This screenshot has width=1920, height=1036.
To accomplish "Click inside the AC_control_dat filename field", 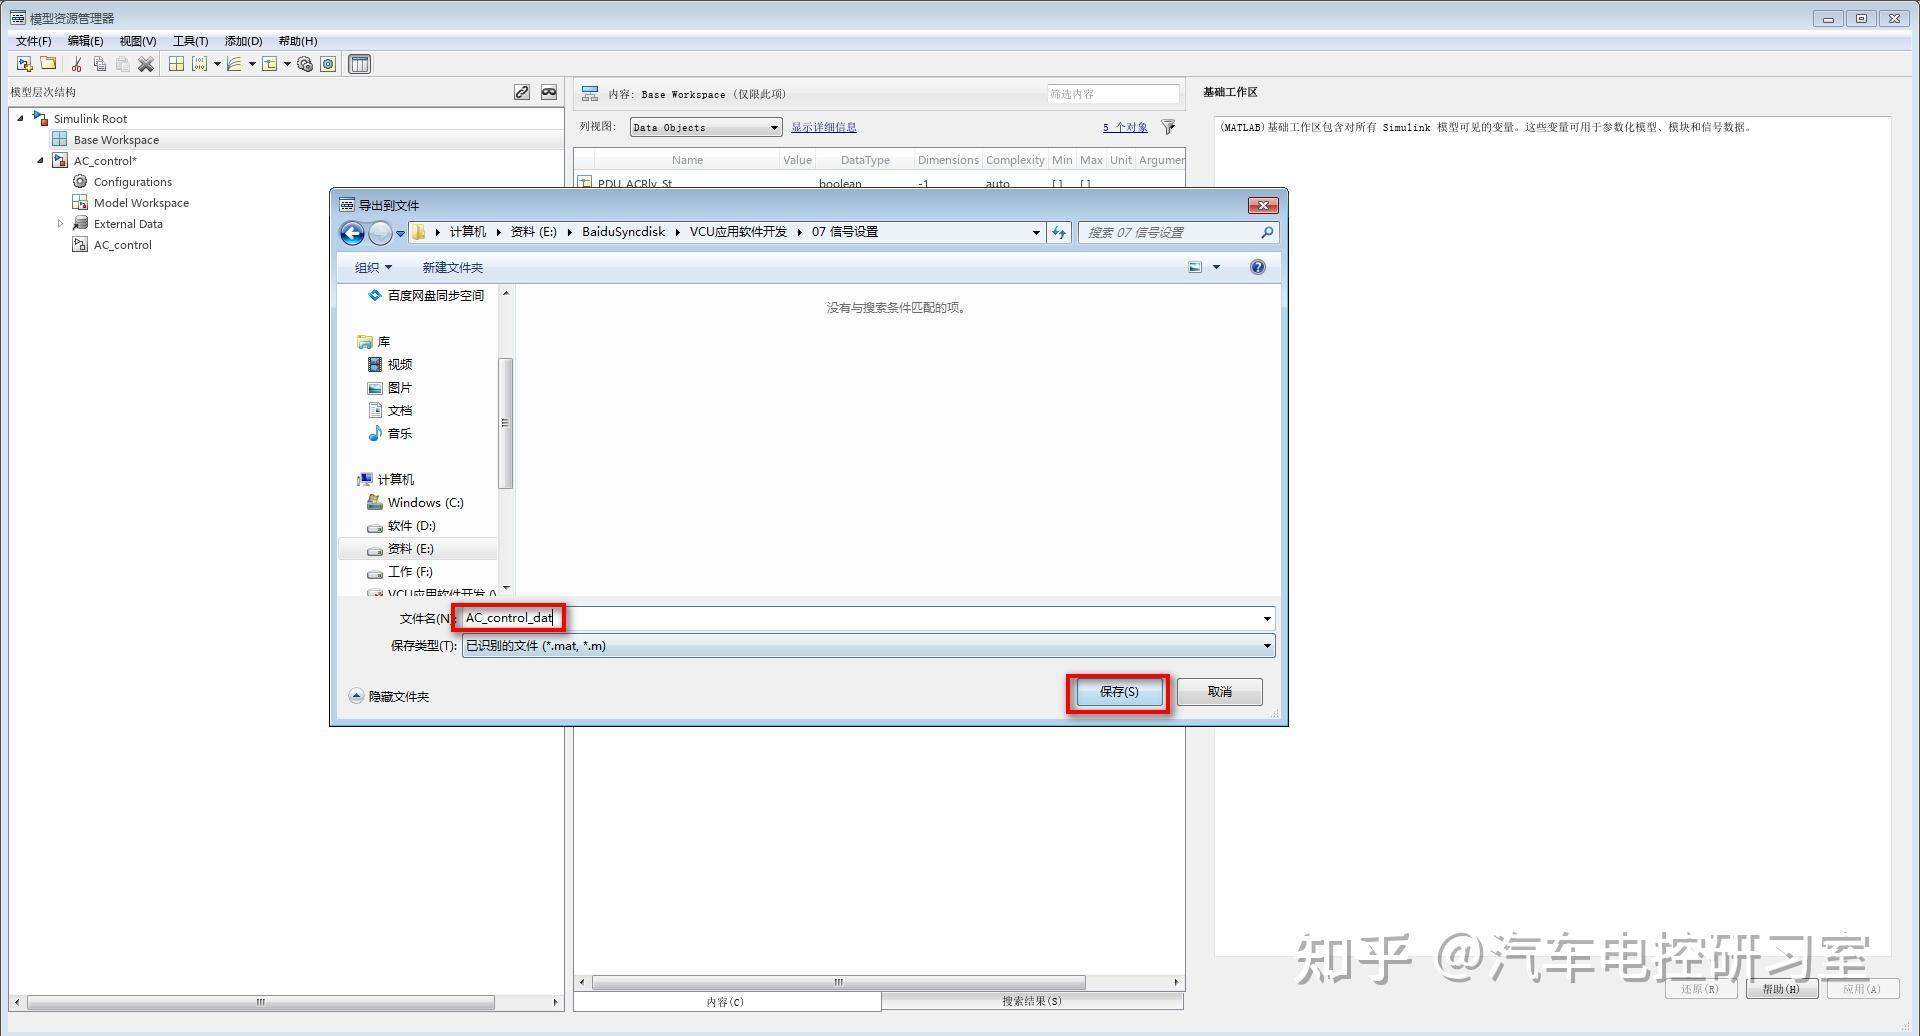I will 508,617.
